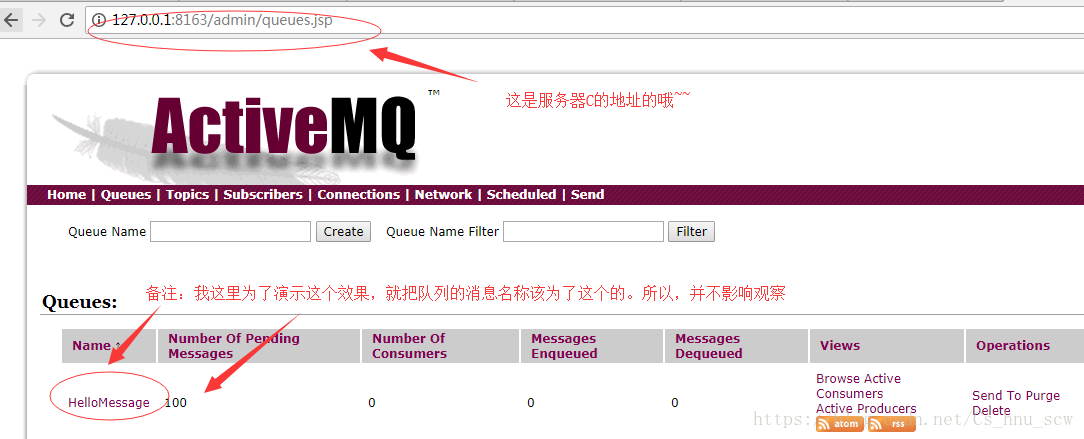Open the Network menu item
This screenshot has height=439, width=1084.
(443, 195)
